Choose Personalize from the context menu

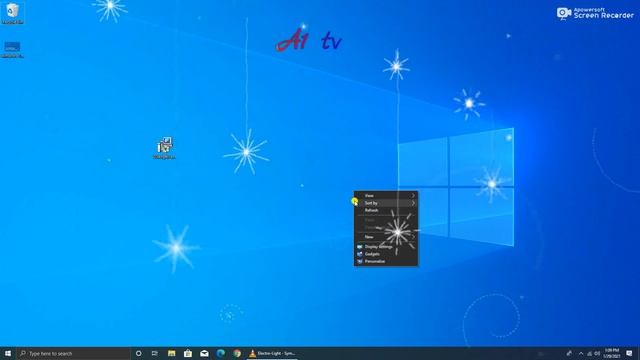coord(386,261)
